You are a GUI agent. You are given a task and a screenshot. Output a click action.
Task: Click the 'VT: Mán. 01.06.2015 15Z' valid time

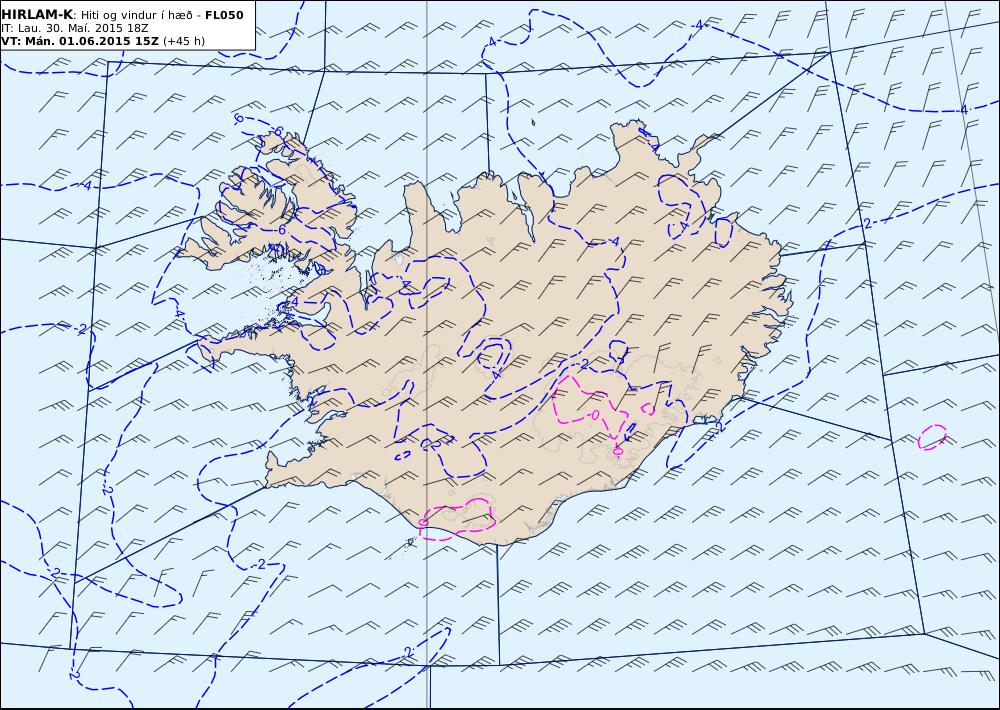(x=80, y=41)
